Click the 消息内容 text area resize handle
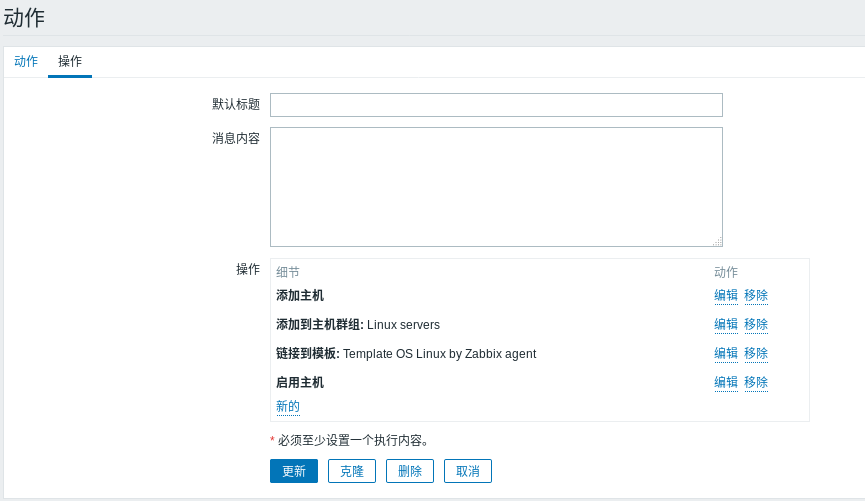Viewport: 865px width, 501px height. pos(717,242)
